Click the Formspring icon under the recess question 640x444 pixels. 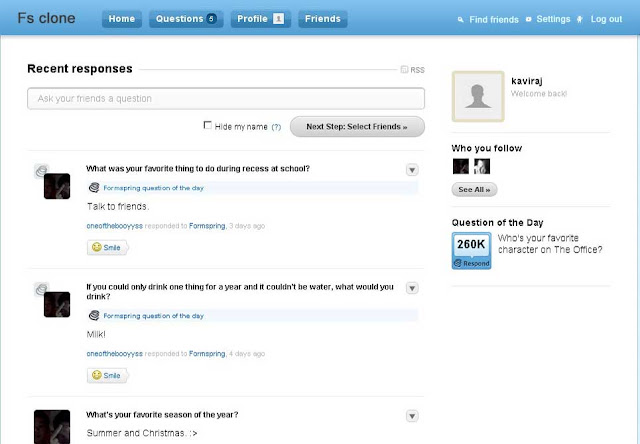[x=94, y=188]
